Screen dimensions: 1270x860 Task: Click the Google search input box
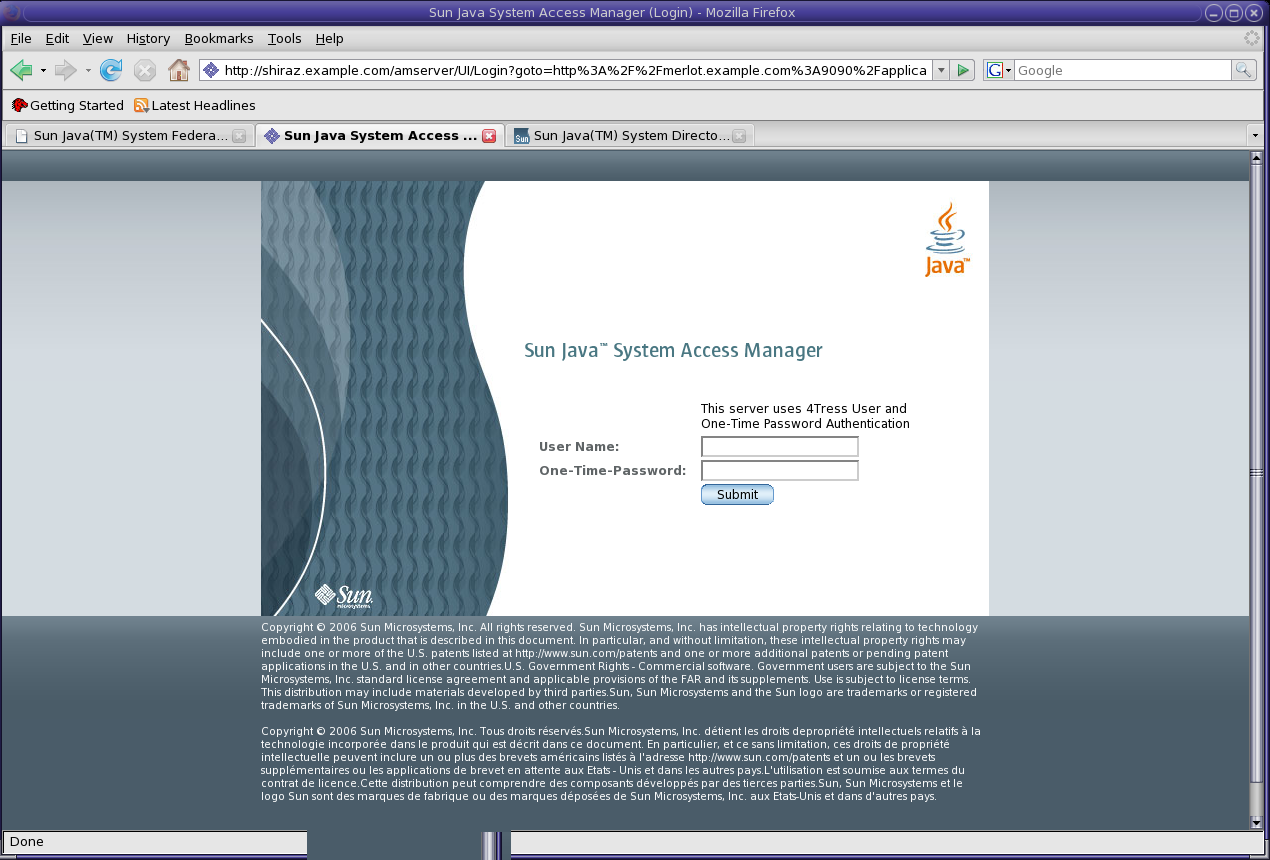tap(1123, 70)
